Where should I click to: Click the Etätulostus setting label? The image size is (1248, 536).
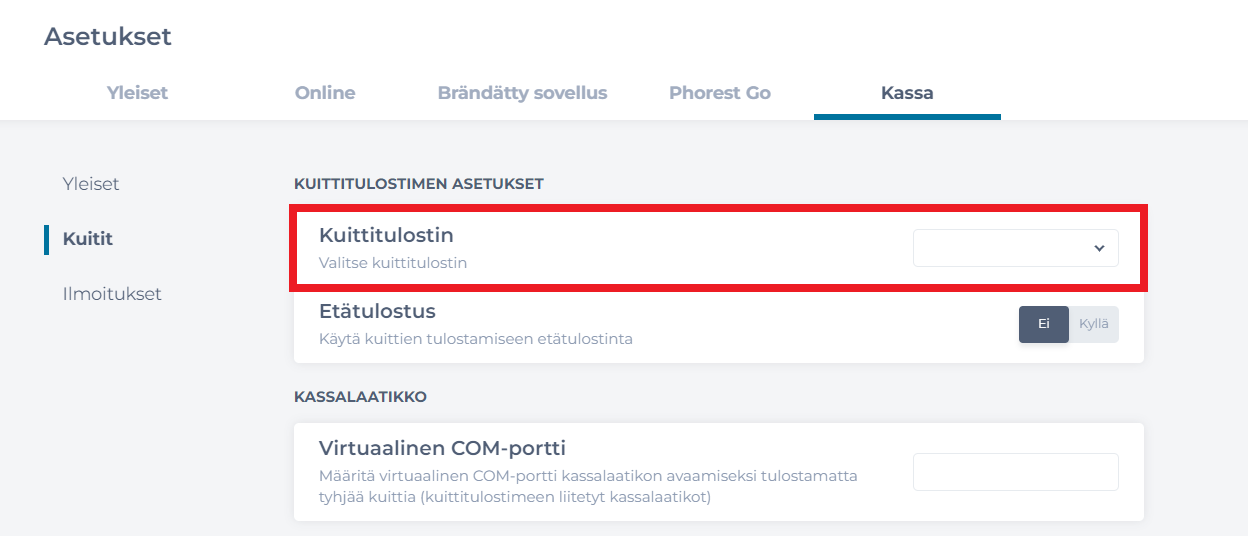377,311
